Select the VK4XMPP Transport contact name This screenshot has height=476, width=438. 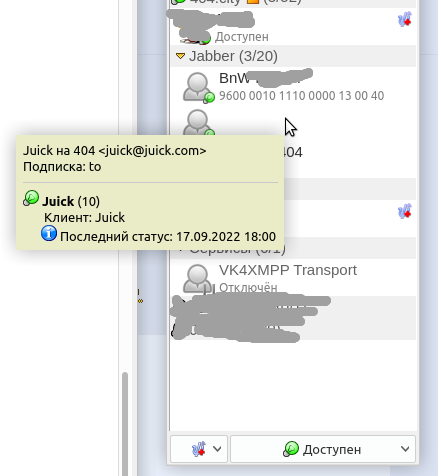(288, 270)
